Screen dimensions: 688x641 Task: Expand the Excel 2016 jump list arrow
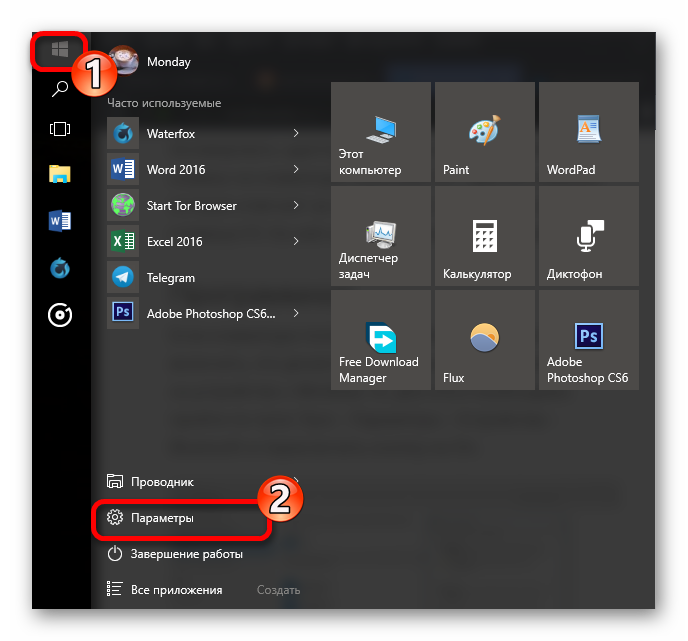[x=296, y=241]
